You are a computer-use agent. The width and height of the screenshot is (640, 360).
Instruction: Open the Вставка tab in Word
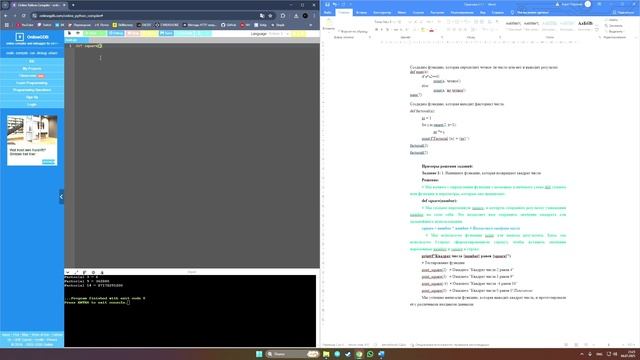point(361,13)
